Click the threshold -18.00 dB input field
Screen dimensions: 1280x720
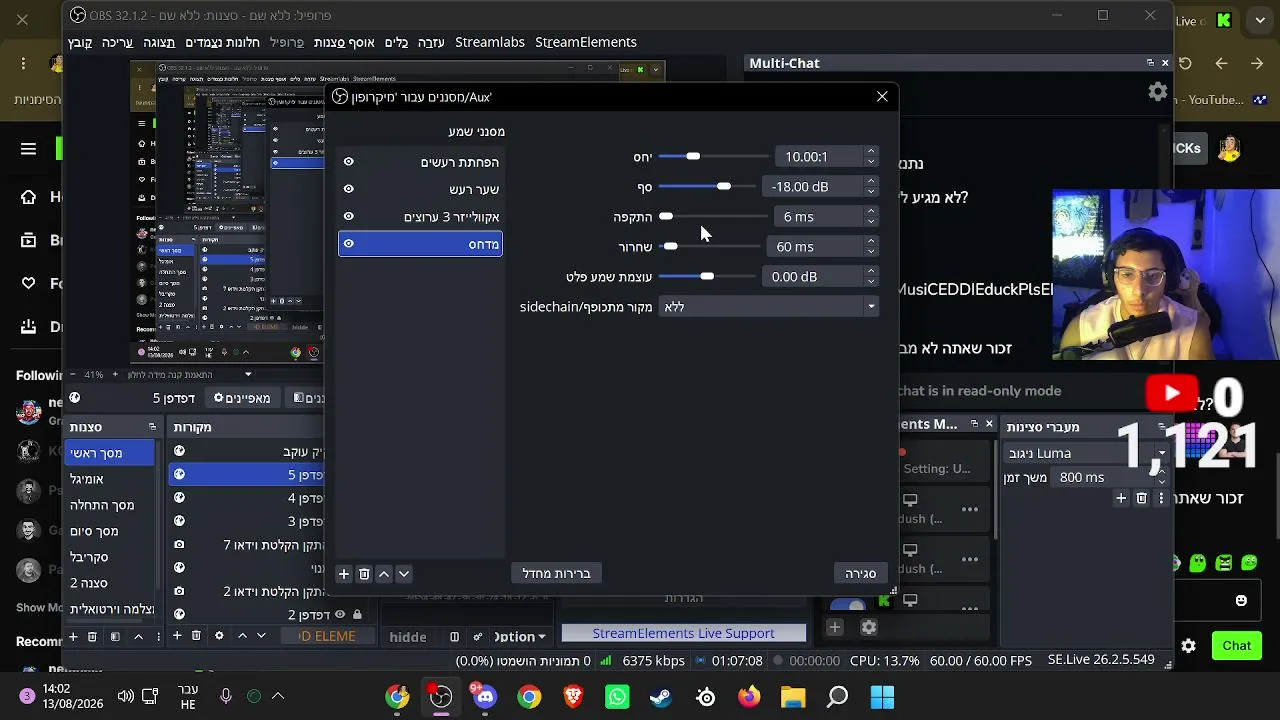point(812,187)
